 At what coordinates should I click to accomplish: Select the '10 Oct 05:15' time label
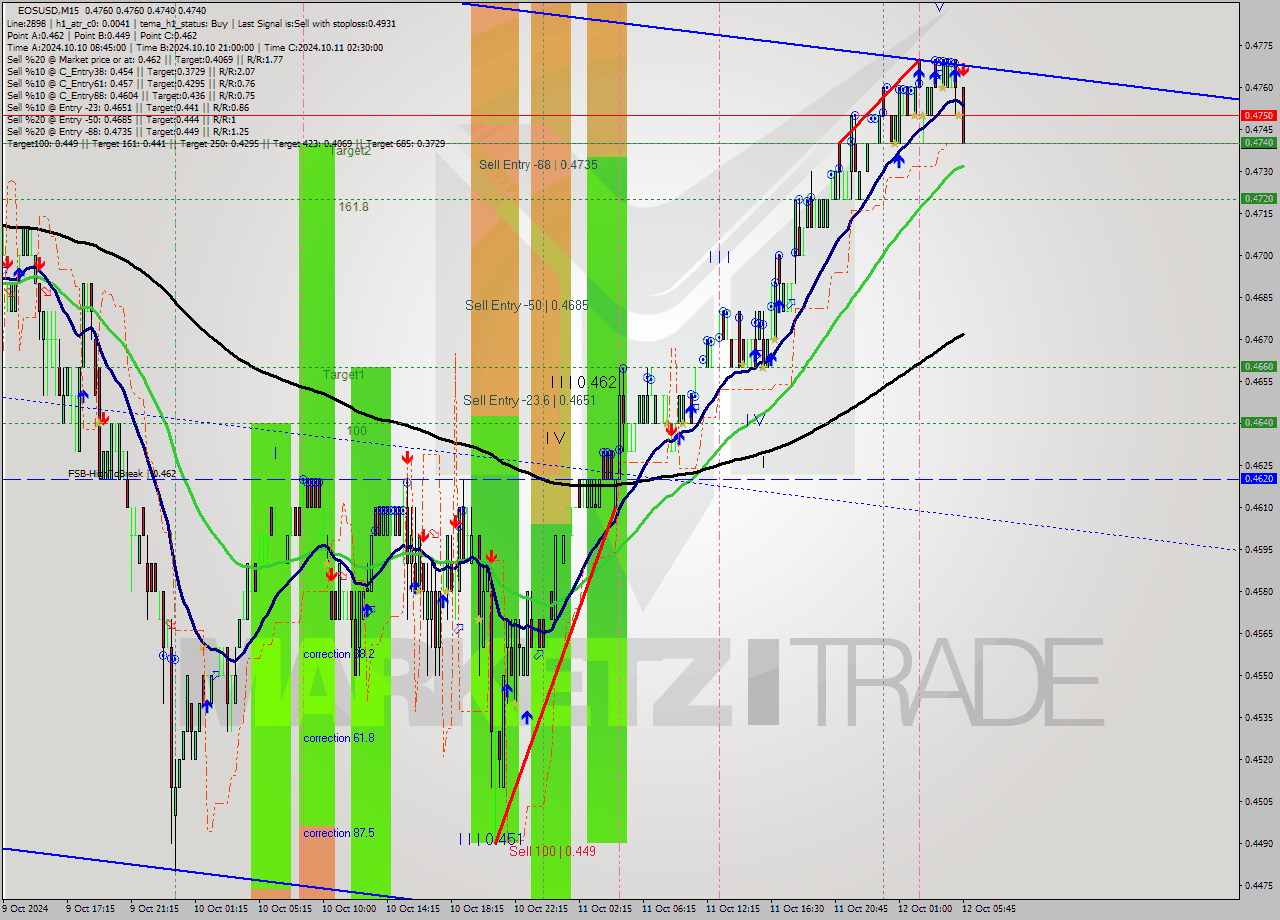click(284, 909)
